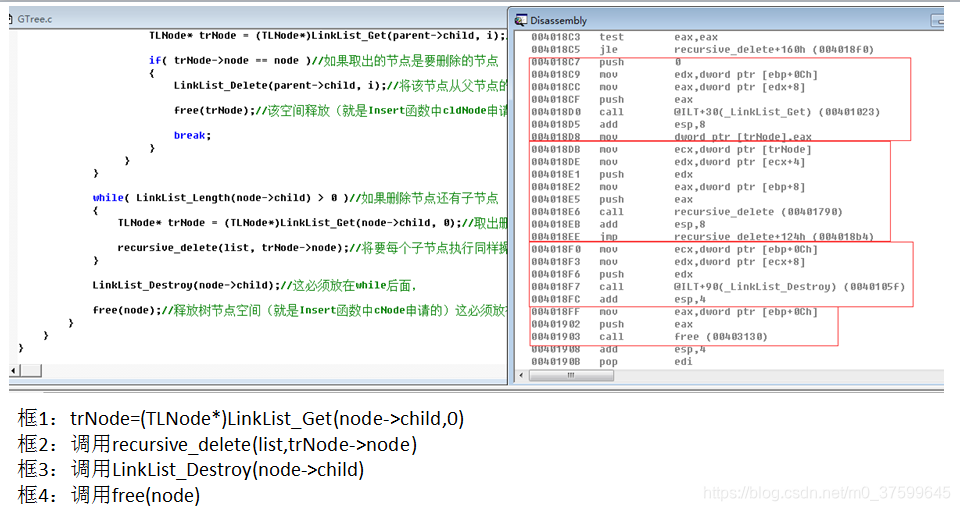Image resolution: width=960 pixels, height=511 pixels.
Task: Click the while LinkList_Length(node->child) line
Action: tap(295, 198)
